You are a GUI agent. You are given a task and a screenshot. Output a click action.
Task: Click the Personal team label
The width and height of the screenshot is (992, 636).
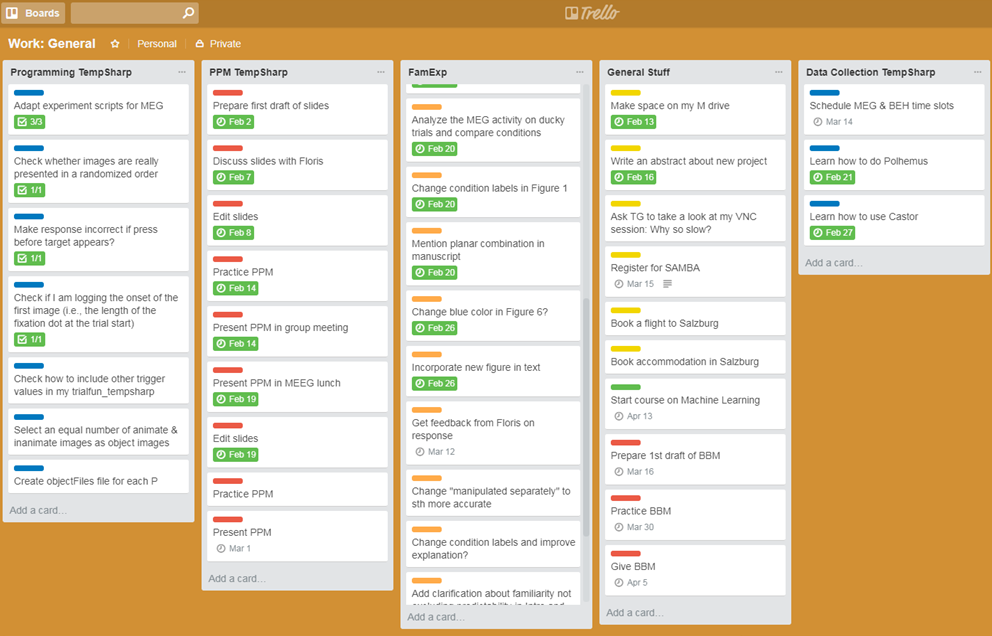pyautogui.click(x=156, y=44)
